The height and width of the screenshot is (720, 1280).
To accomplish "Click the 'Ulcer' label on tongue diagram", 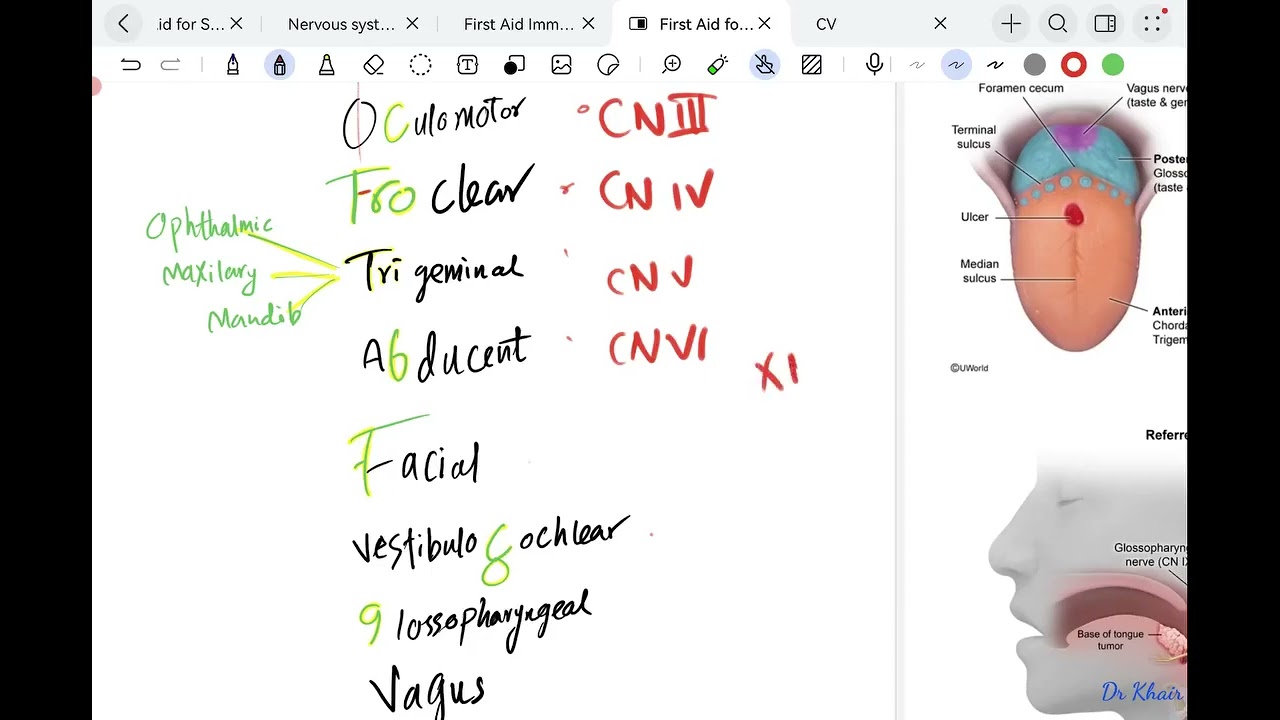I will [975, 217].
